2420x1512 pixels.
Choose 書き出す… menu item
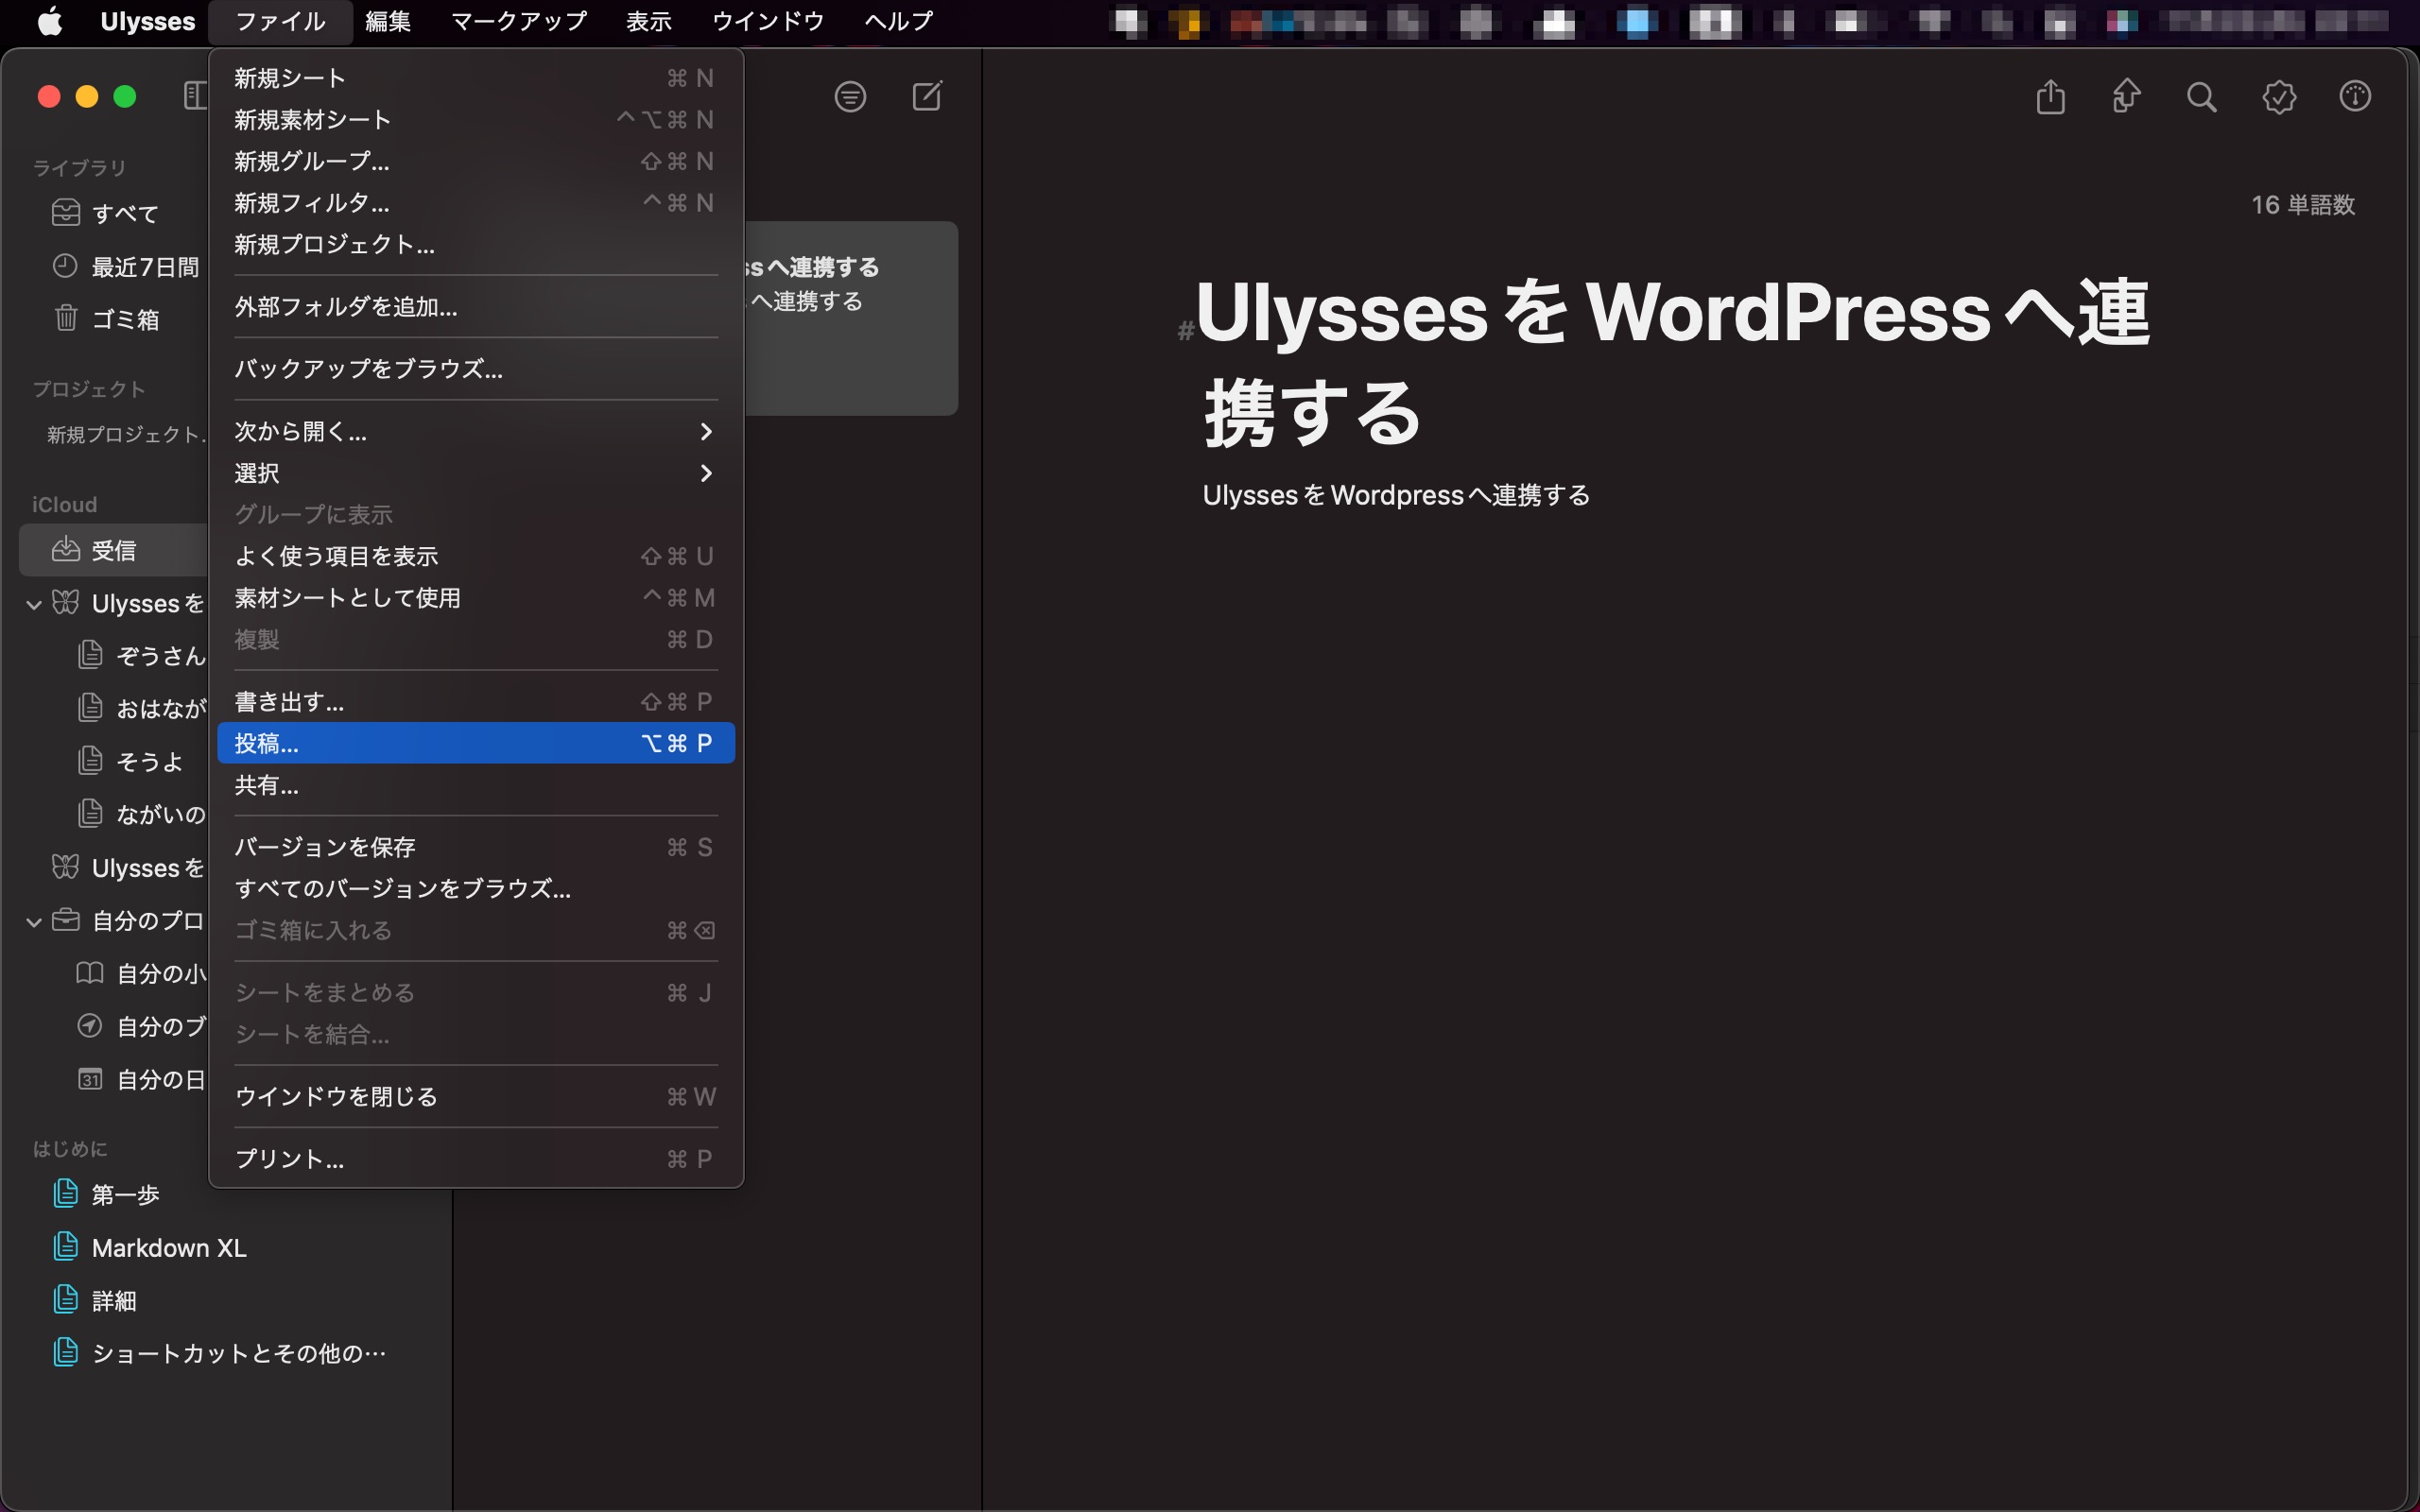[x=476, y=702]
